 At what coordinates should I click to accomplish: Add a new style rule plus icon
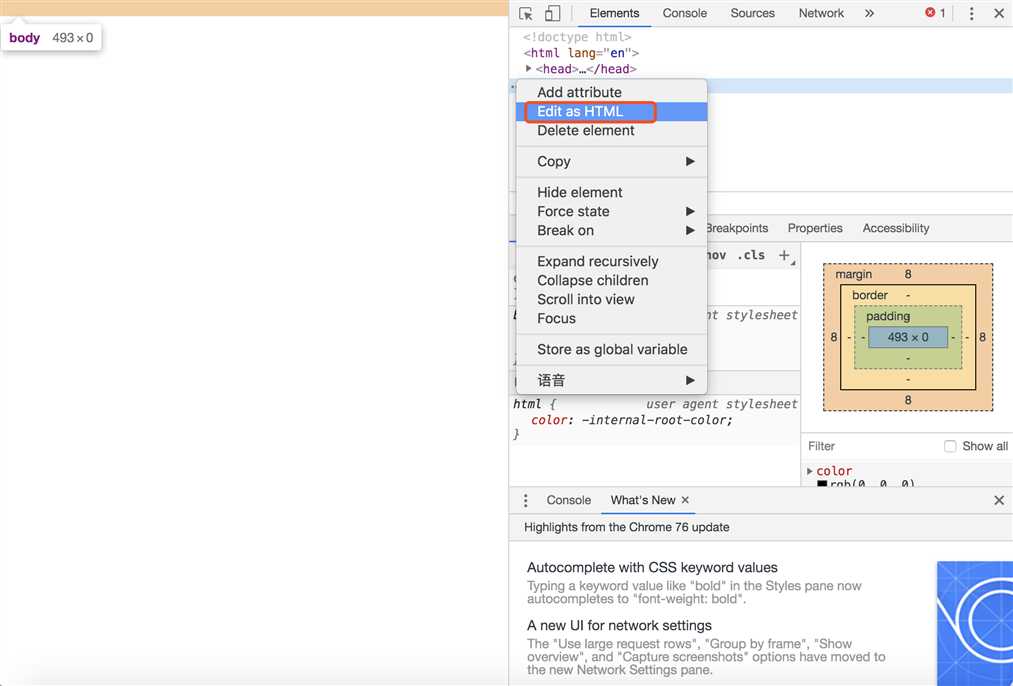click(785, 256)
